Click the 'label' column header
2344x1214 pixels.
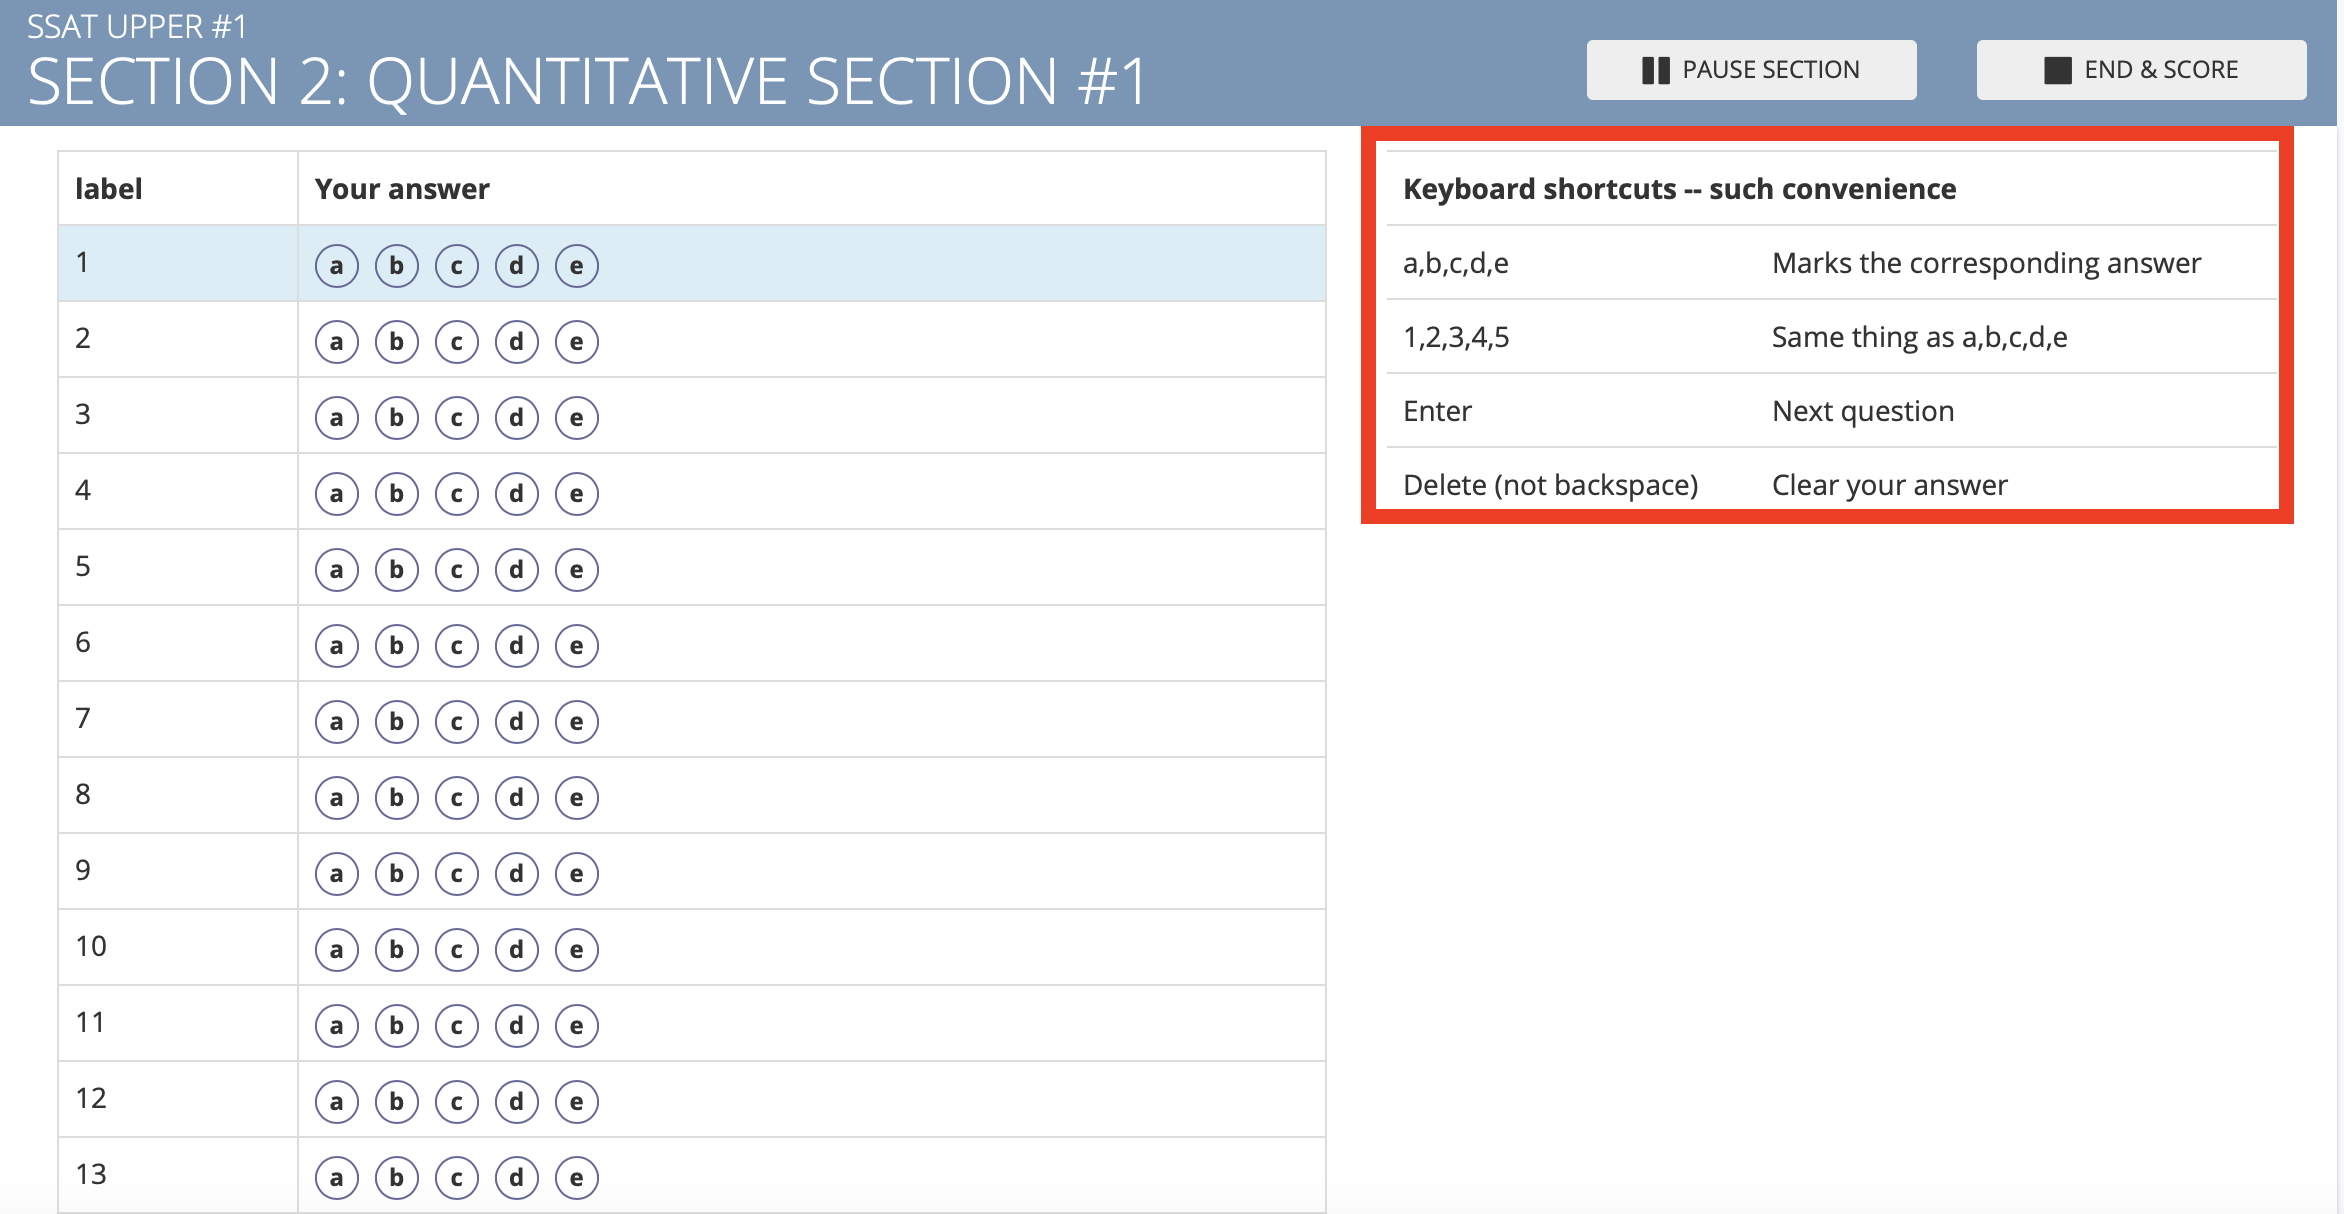pos(108,189)
